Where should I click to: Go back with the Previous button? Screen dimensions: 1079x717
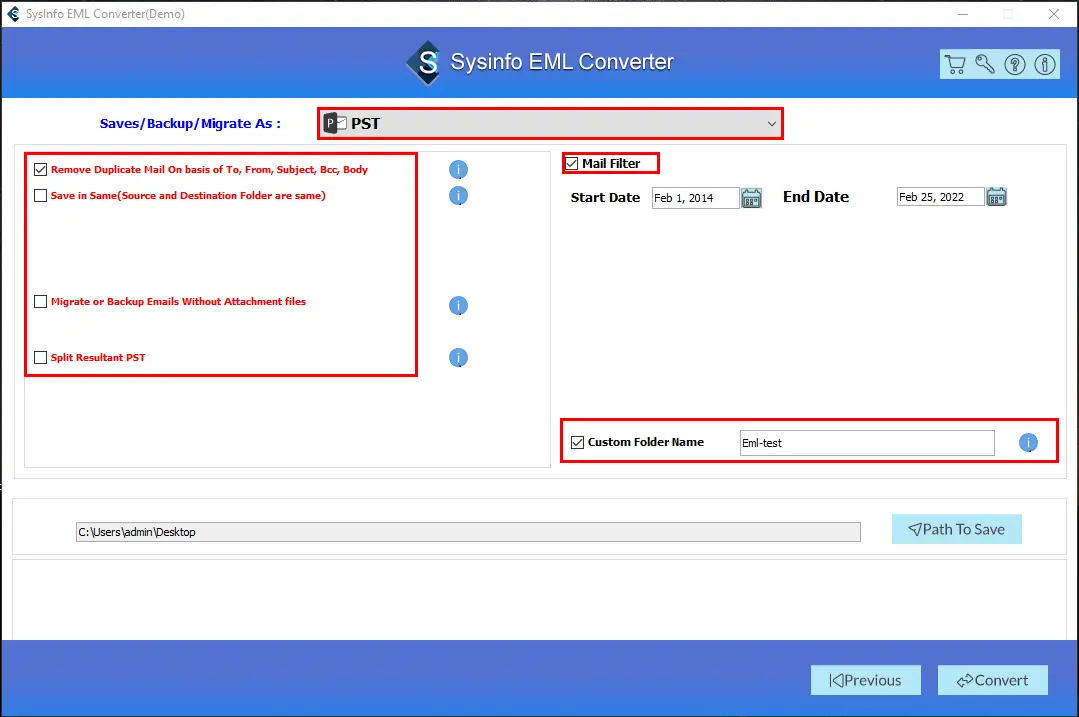tap(866, 680)
